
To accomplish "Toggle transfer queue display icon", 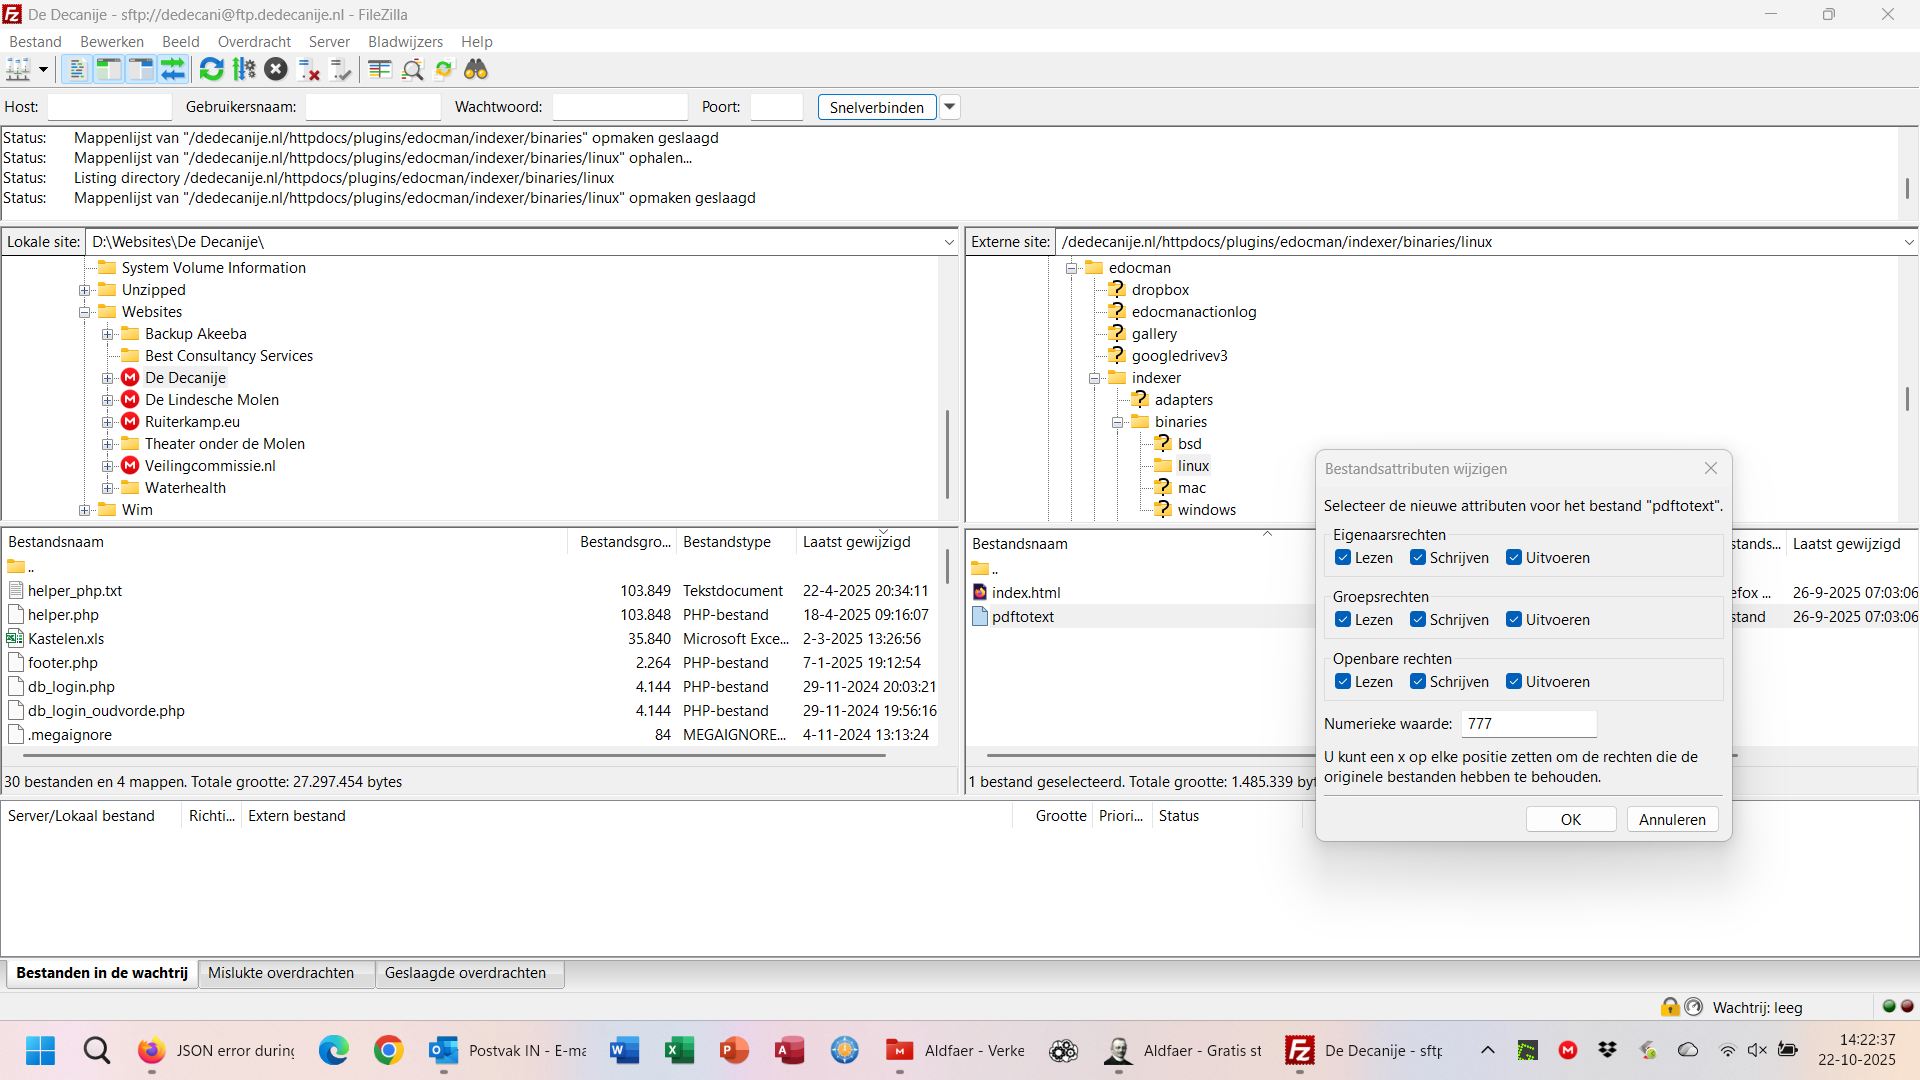I will pyautogui.click(x=173, y=69).
